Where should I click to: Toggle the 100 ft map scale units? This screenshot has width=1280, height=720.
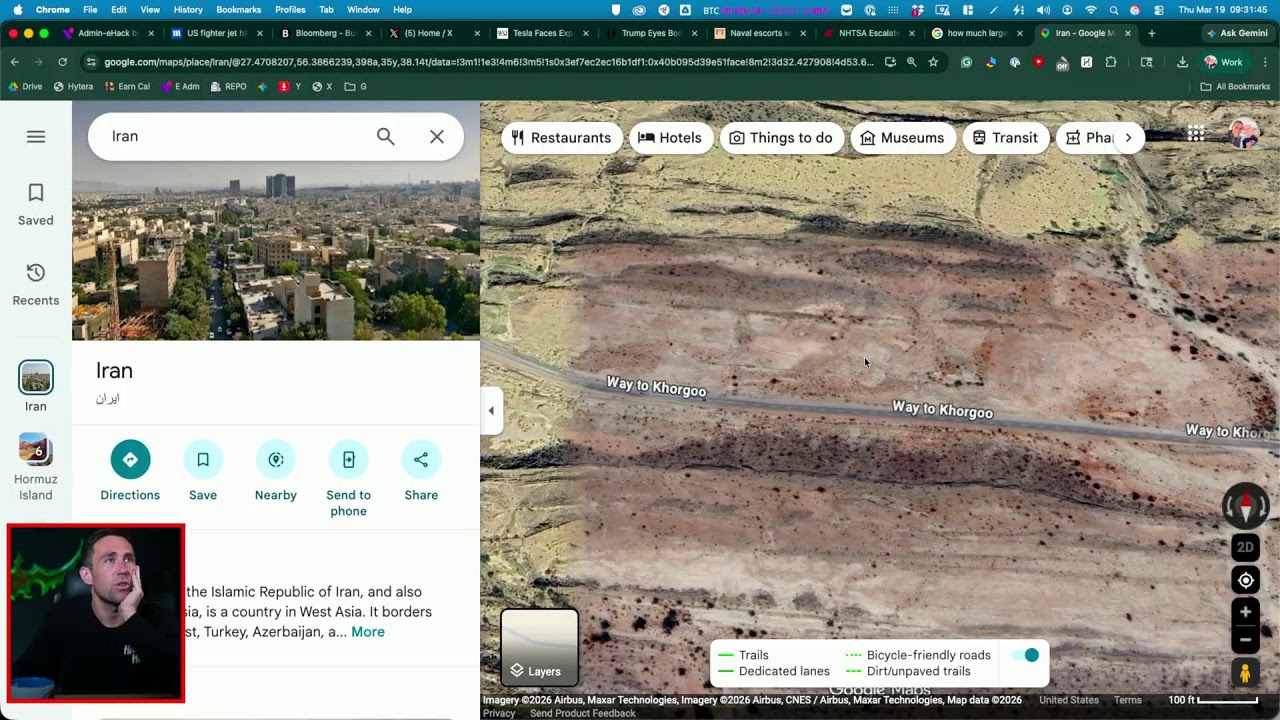pos(1214,700)
